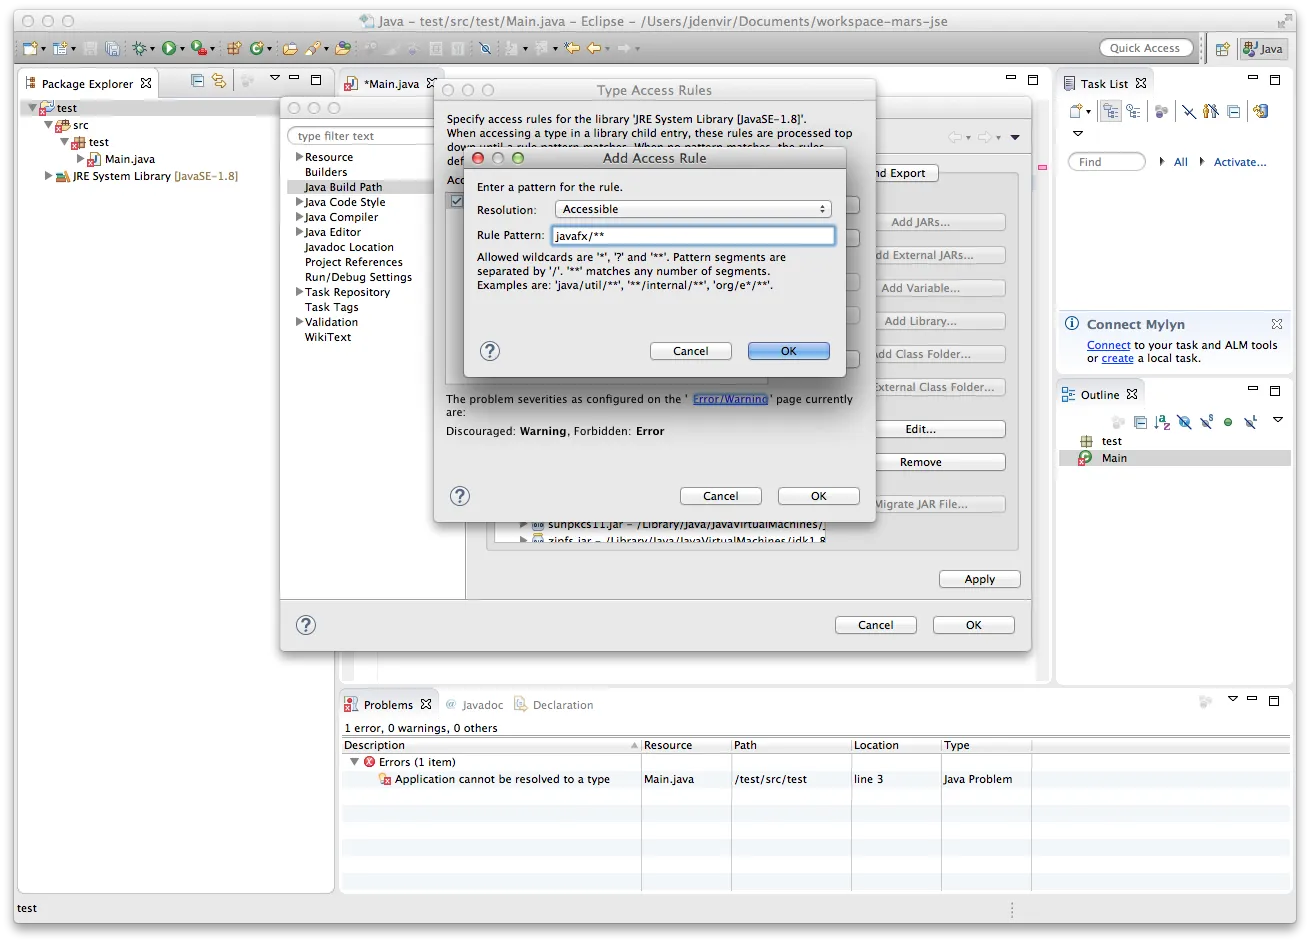
Task: Expand Java Code Style properties category
Action: point(299,202)
